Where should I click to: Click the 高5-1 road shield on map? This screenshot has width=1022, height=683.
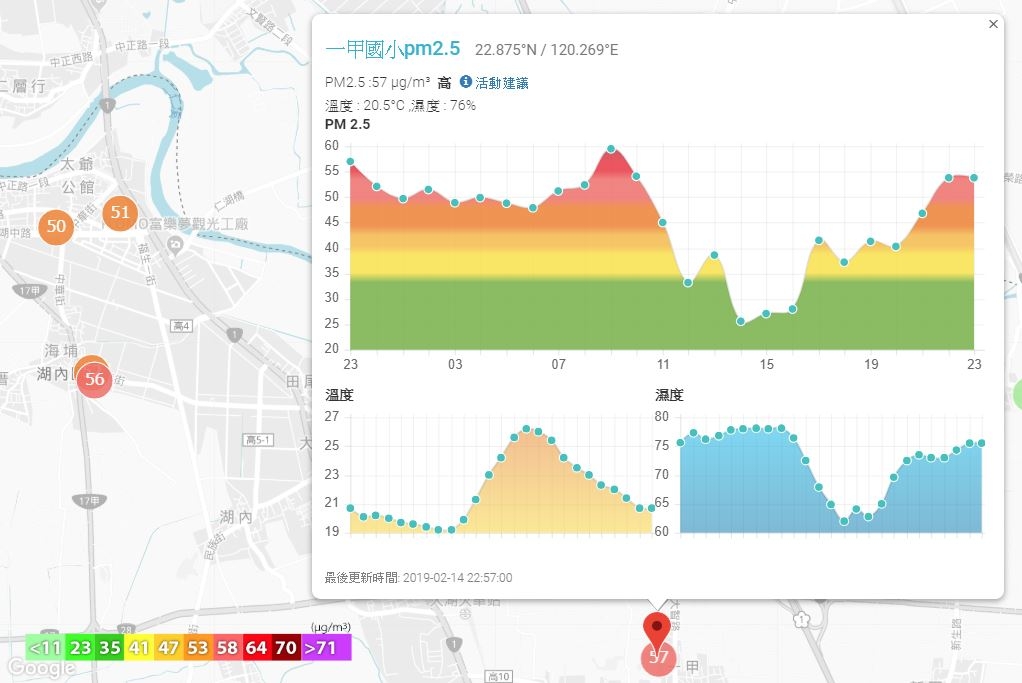[259, 441]
